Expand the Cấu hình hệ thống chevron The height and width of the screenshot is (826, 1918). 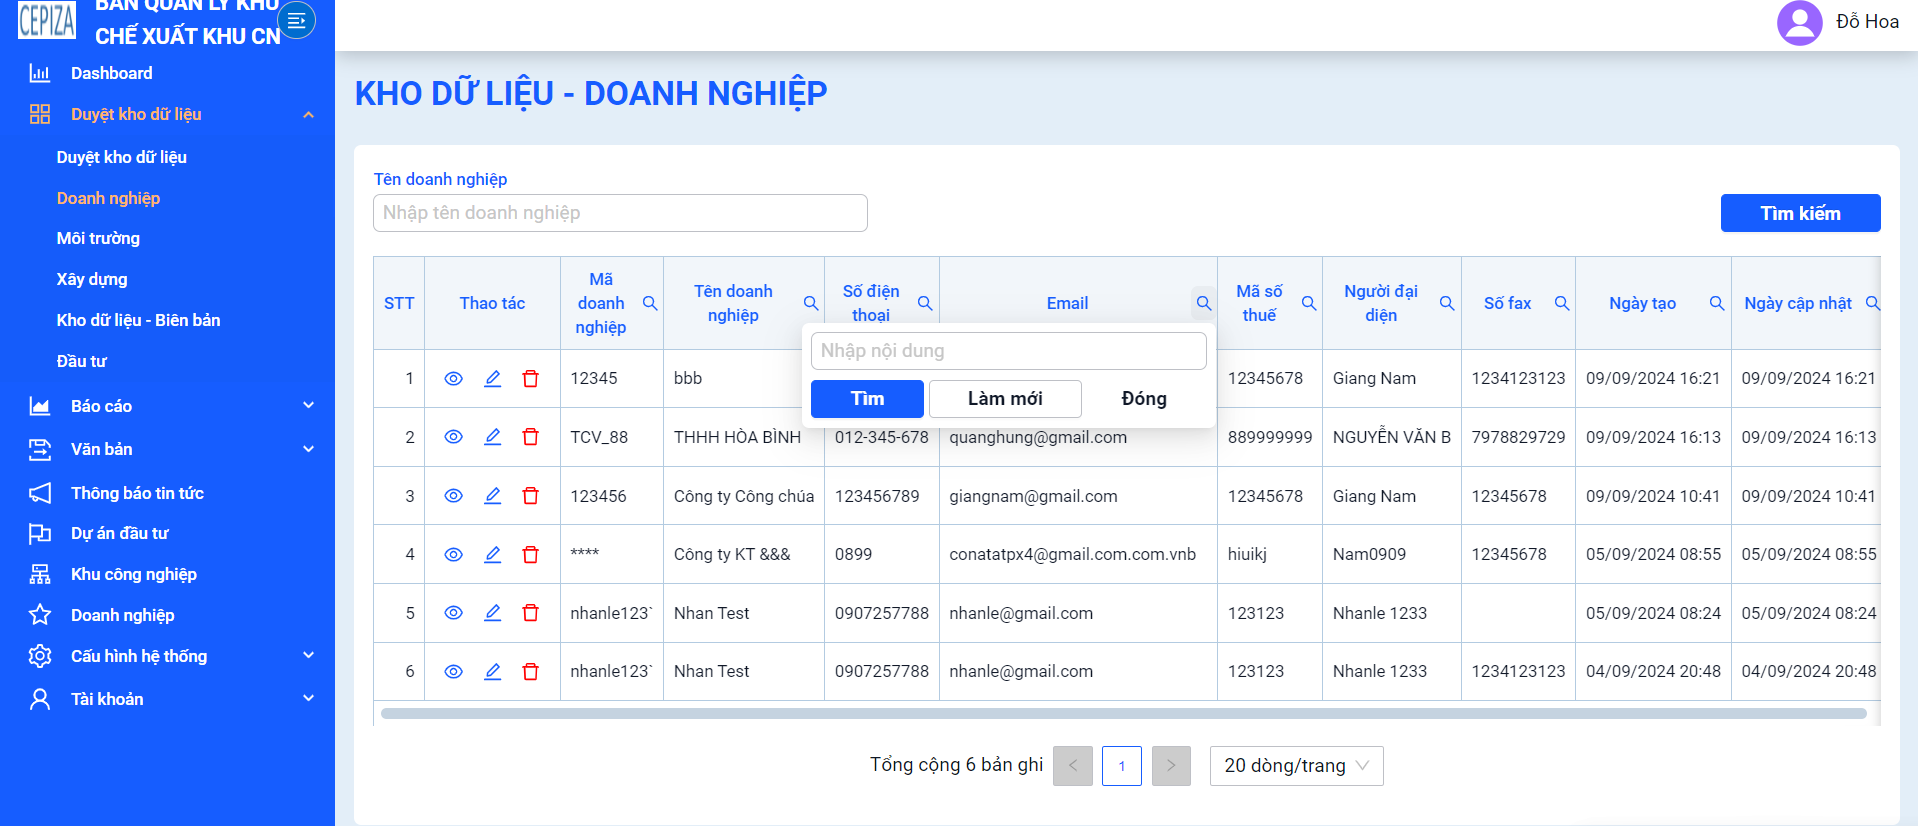(309, 655)
